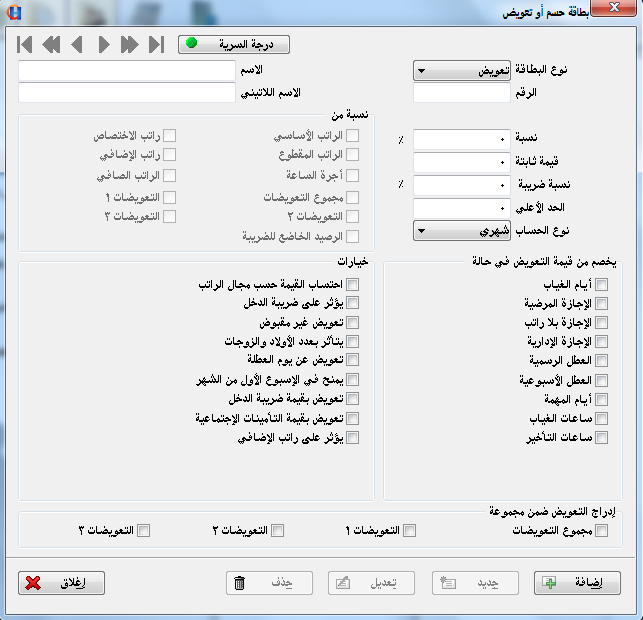Check راتب الاختصاص checkbox
The width and height of the screenshot is (643, 620).
click(x=169, y=135)
